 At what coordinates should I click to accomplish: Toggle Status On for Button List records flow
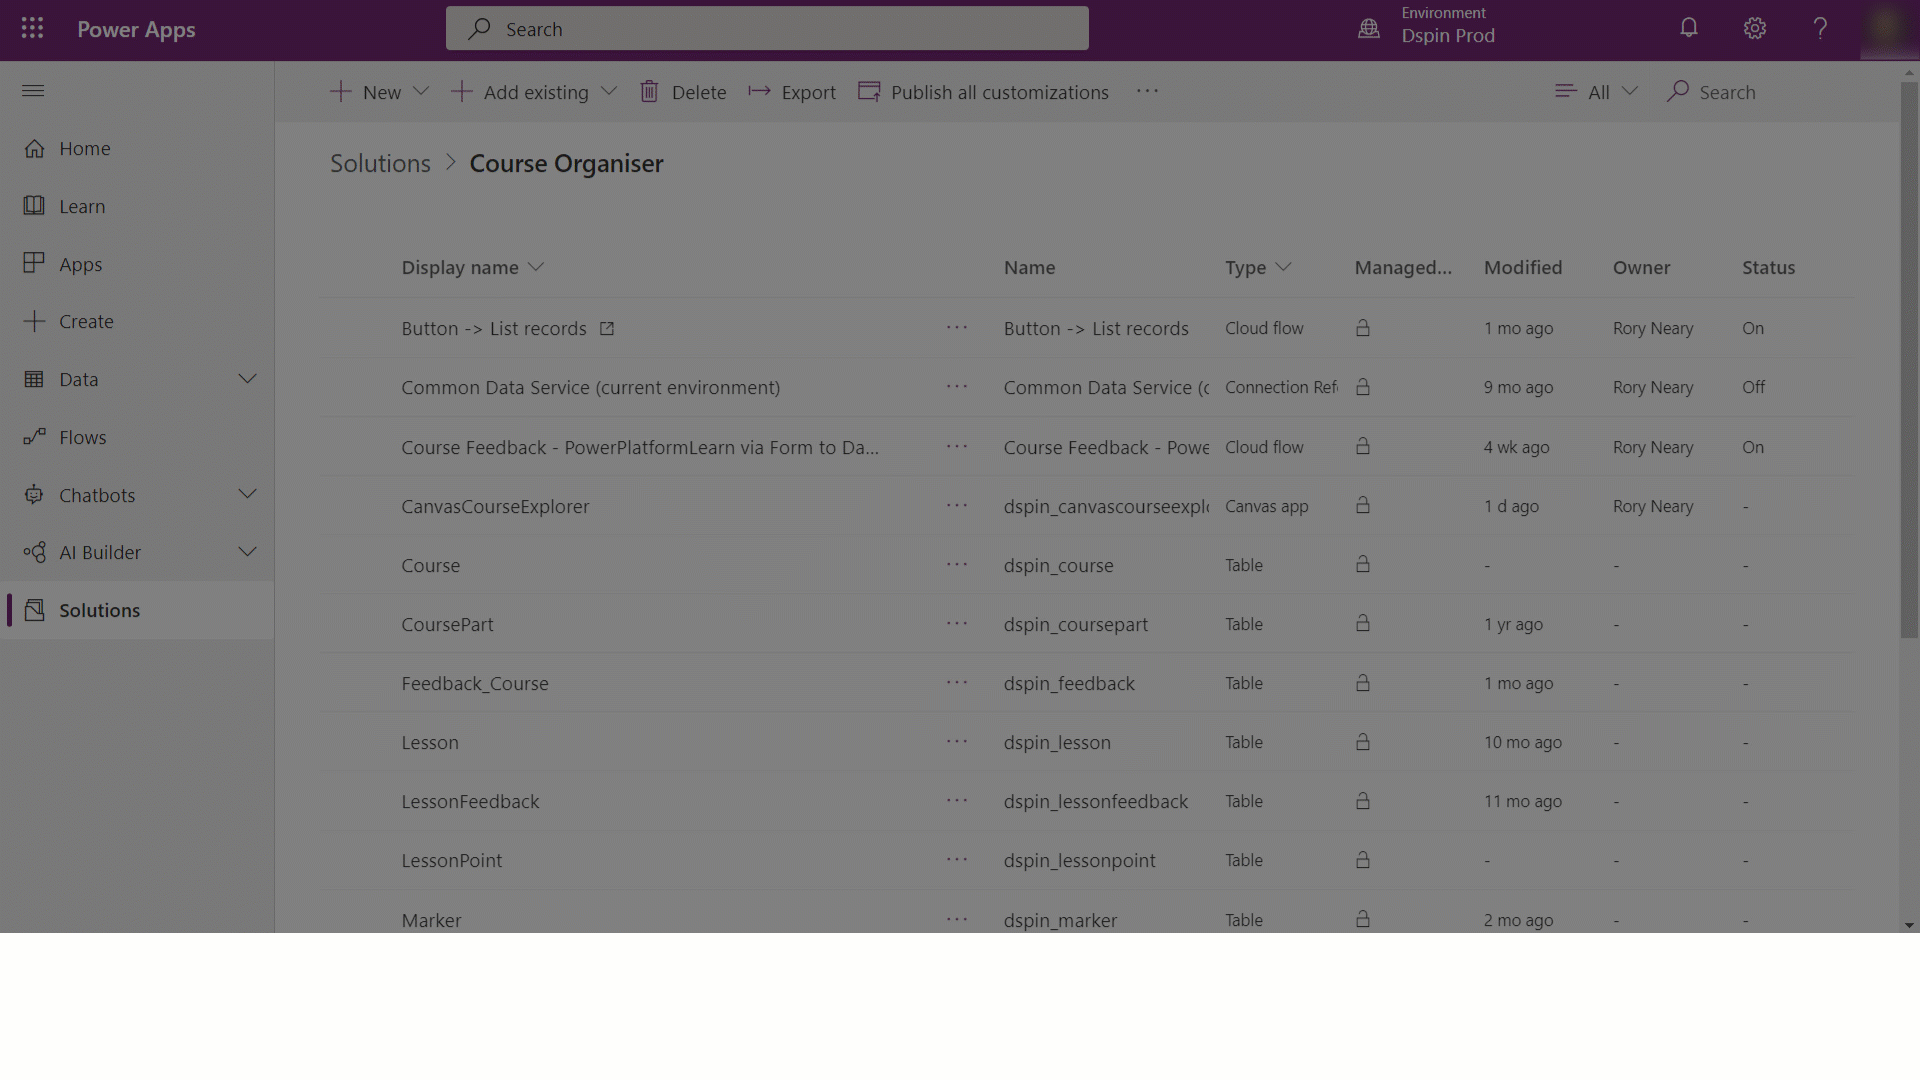coord(1754,326)
